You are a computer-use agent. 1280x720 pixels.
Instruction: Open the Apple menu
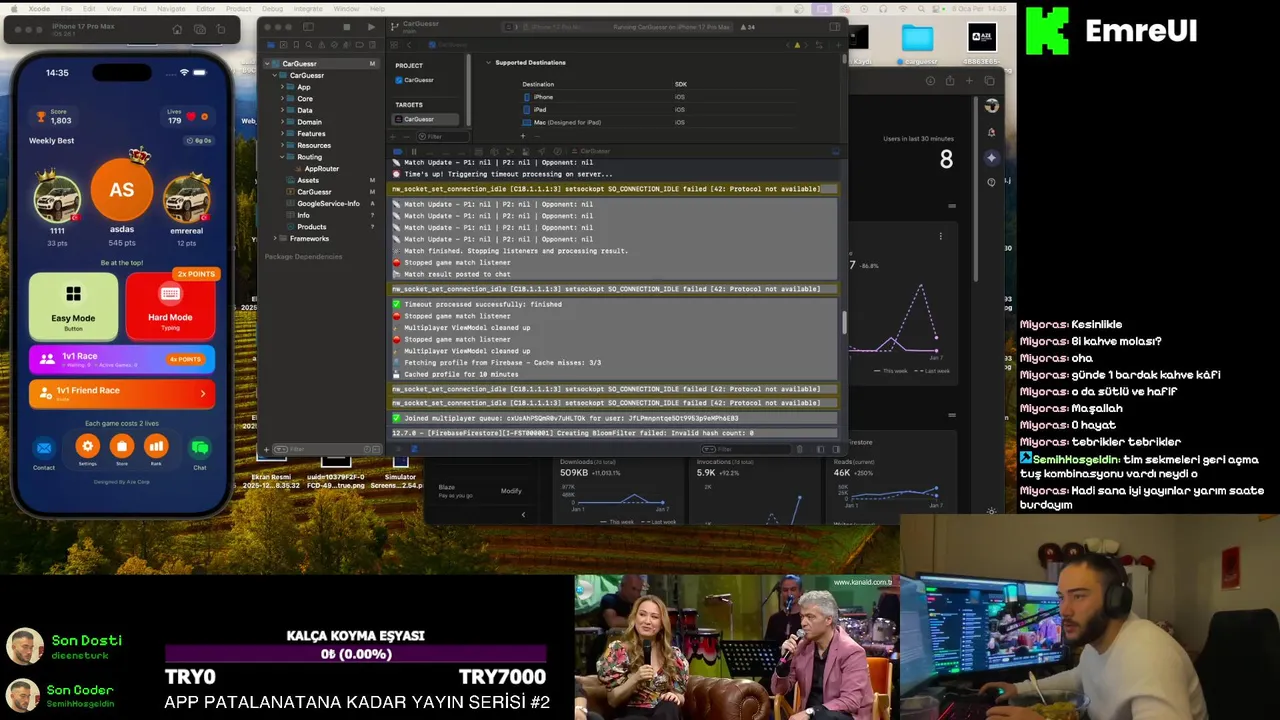point(14,8)
